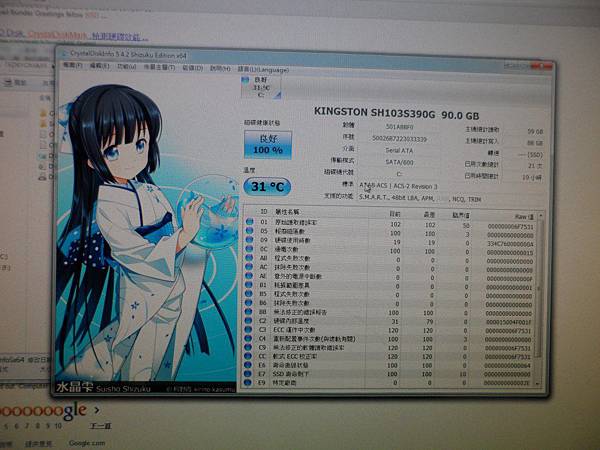Click the ID column header

point(263,211)
